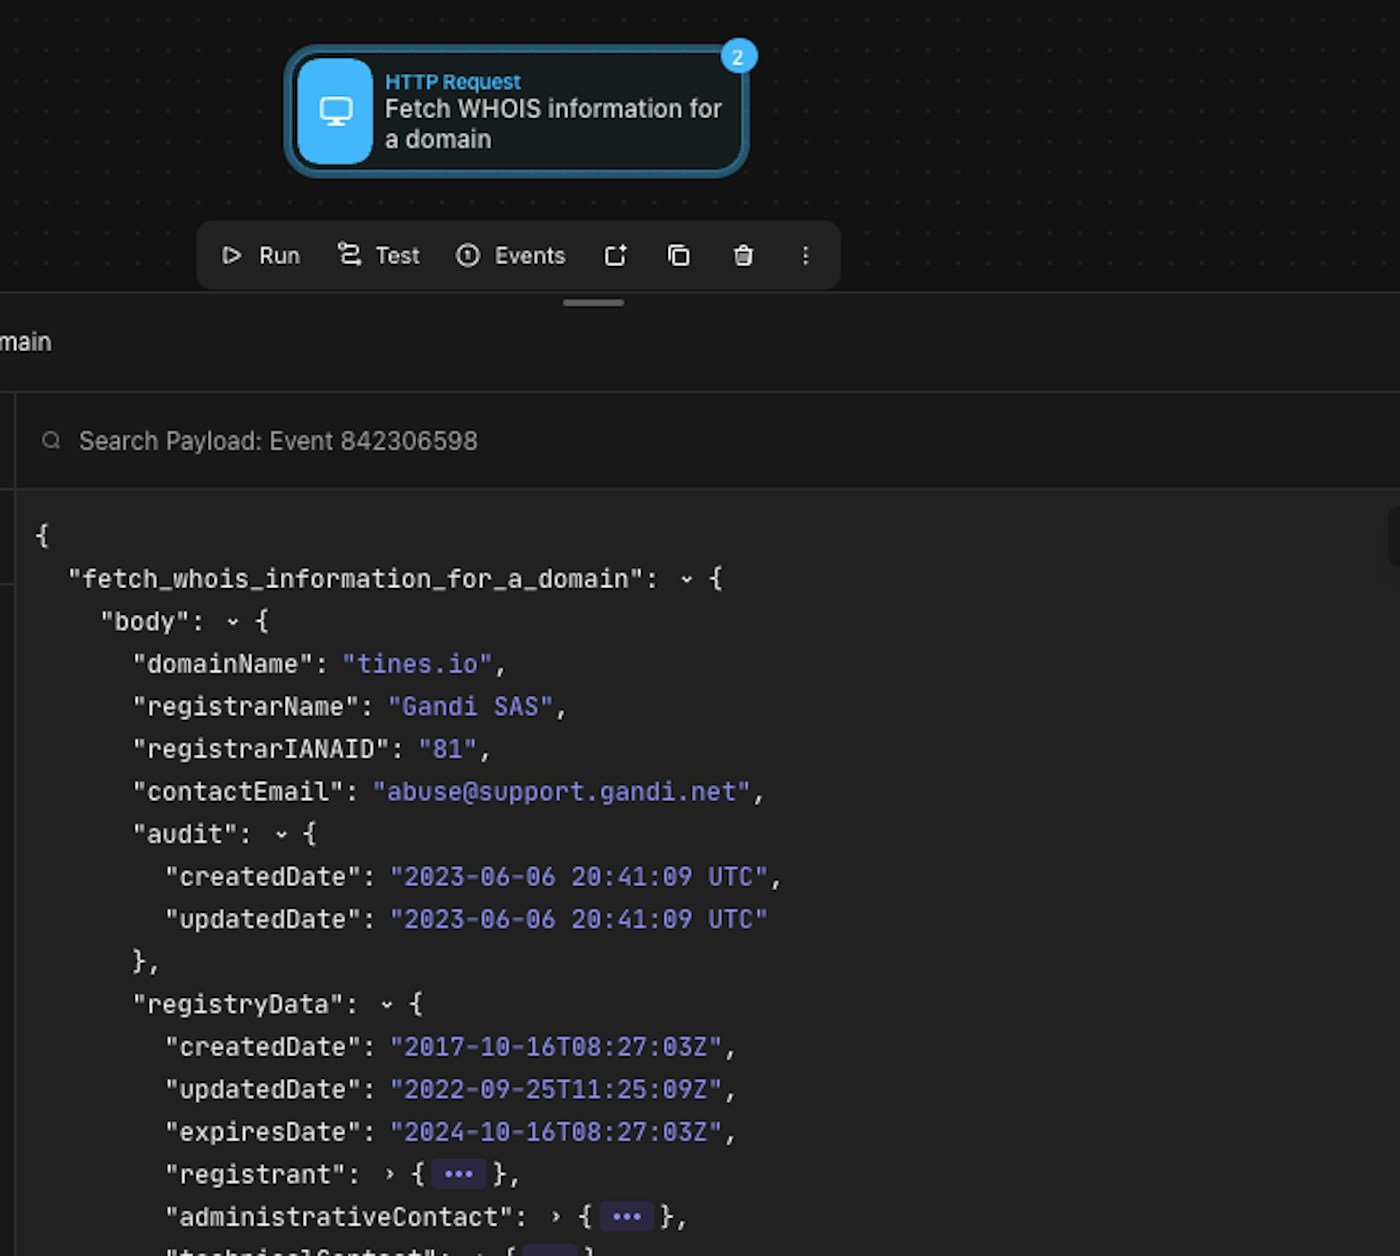
Task: Click the tines.io domainName value
Action: [x=417, y=664]
